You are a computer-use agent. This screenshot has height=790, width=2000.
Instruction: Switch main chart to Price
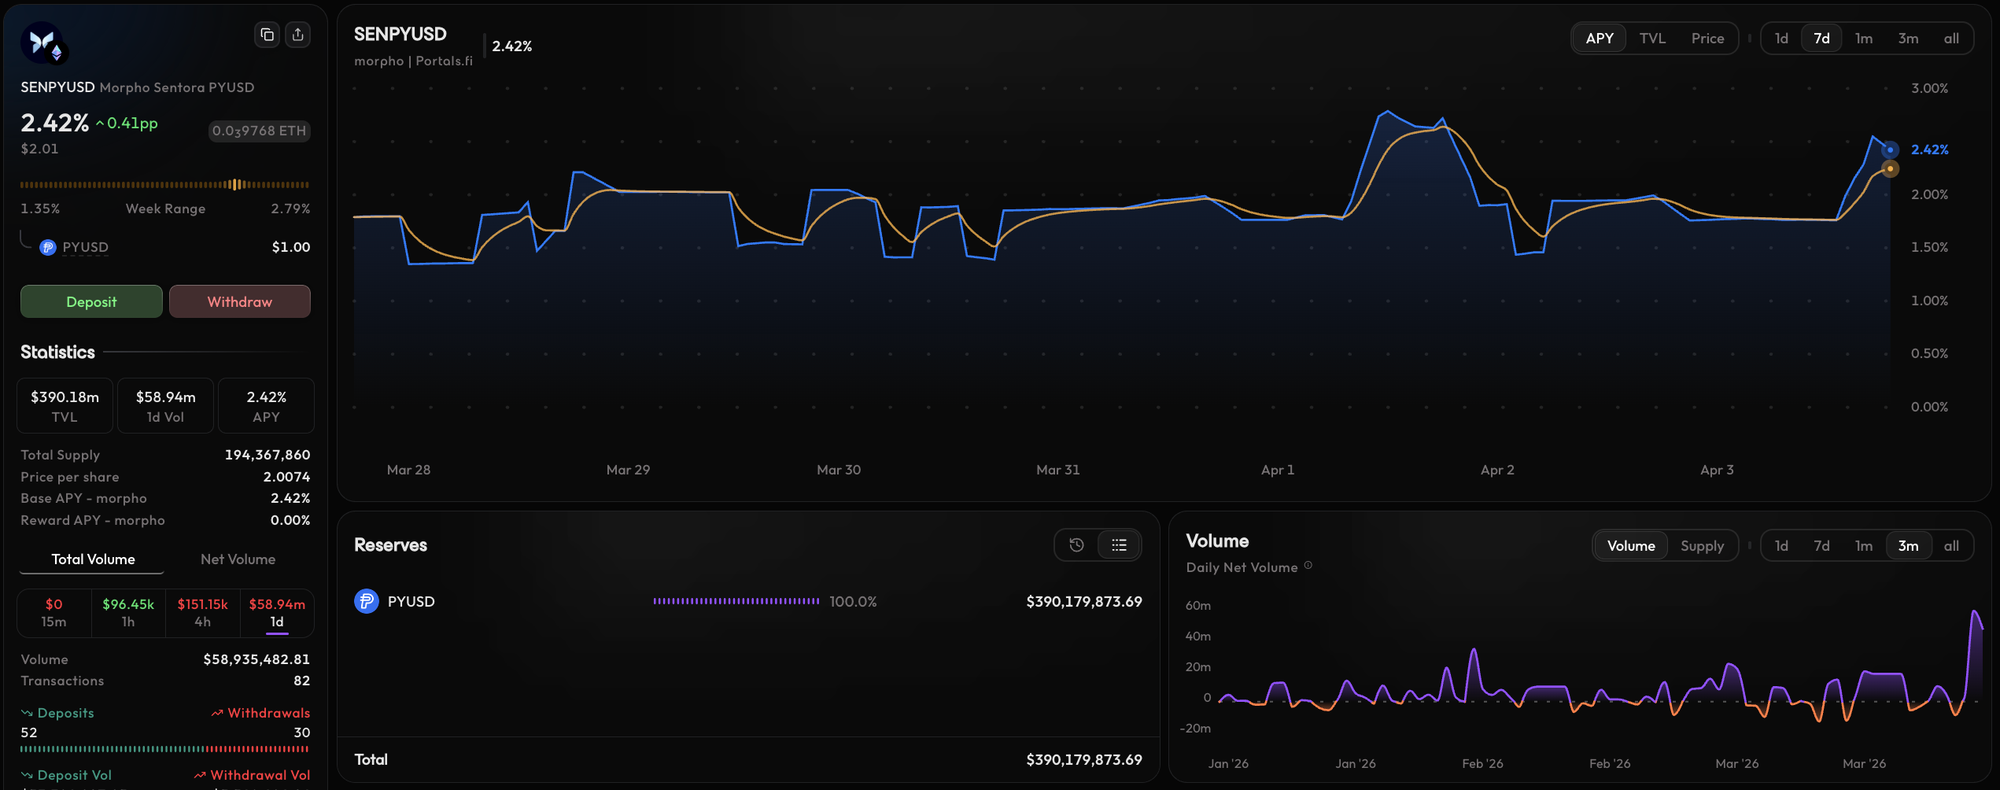tap(1707, 38)
